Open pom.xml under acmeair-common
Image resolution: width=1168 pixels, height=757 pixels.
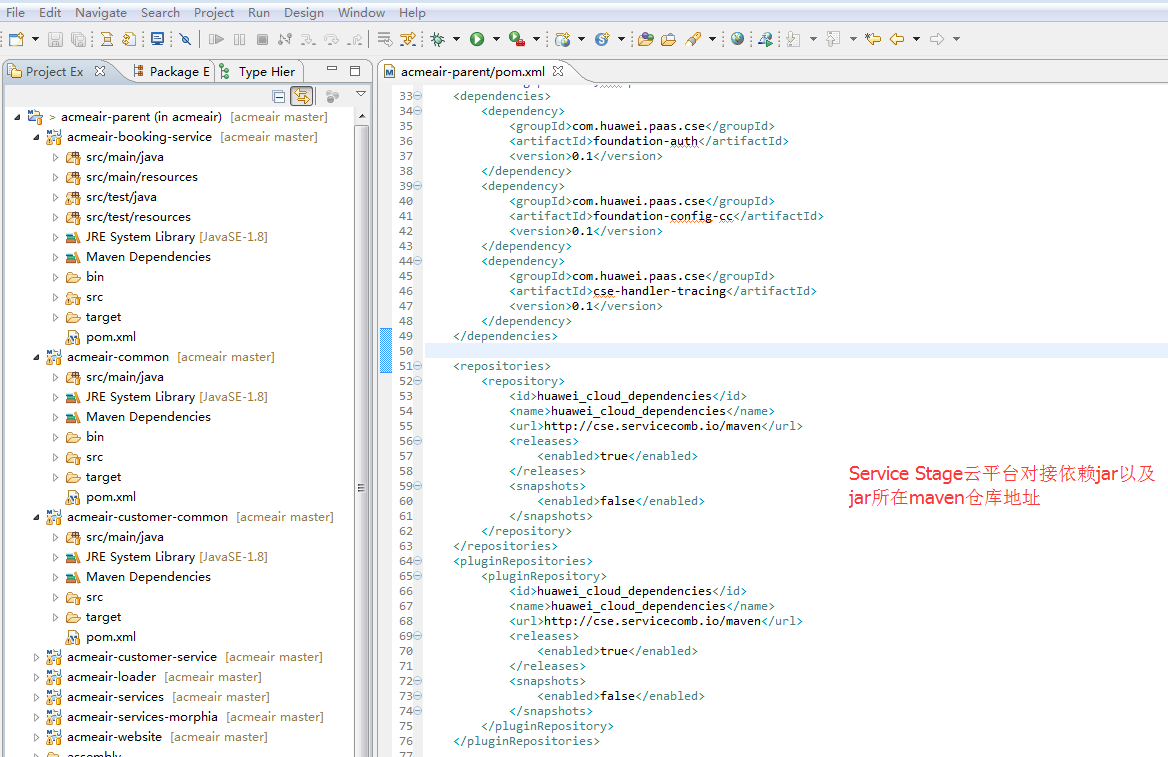(110, 497)
